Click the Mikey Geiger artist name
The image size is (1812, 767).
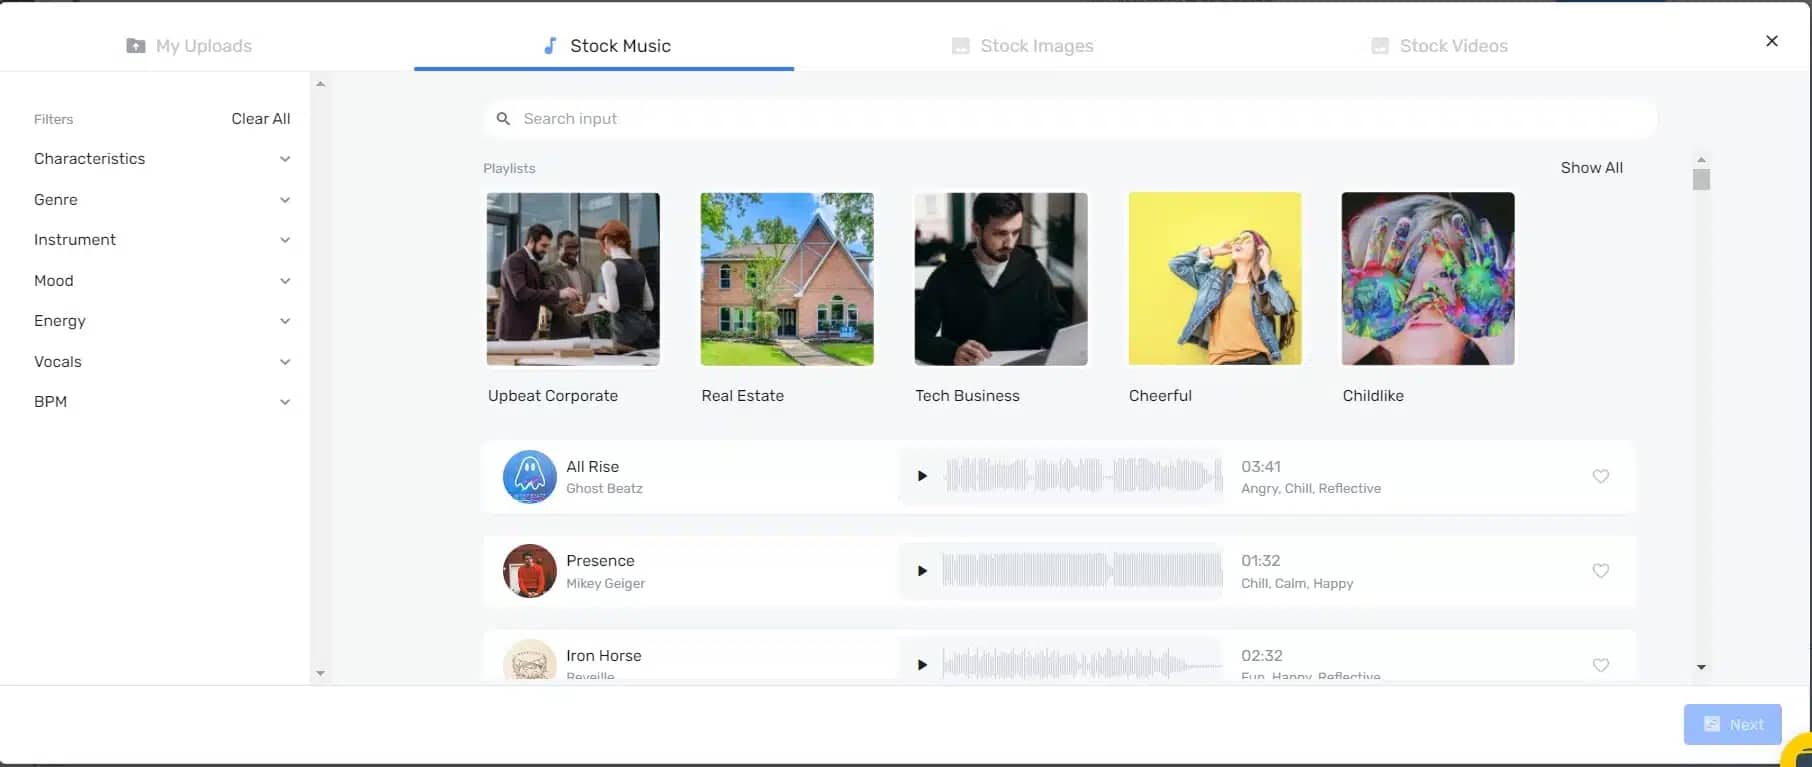pyautogui.click(x=605, y=584)
